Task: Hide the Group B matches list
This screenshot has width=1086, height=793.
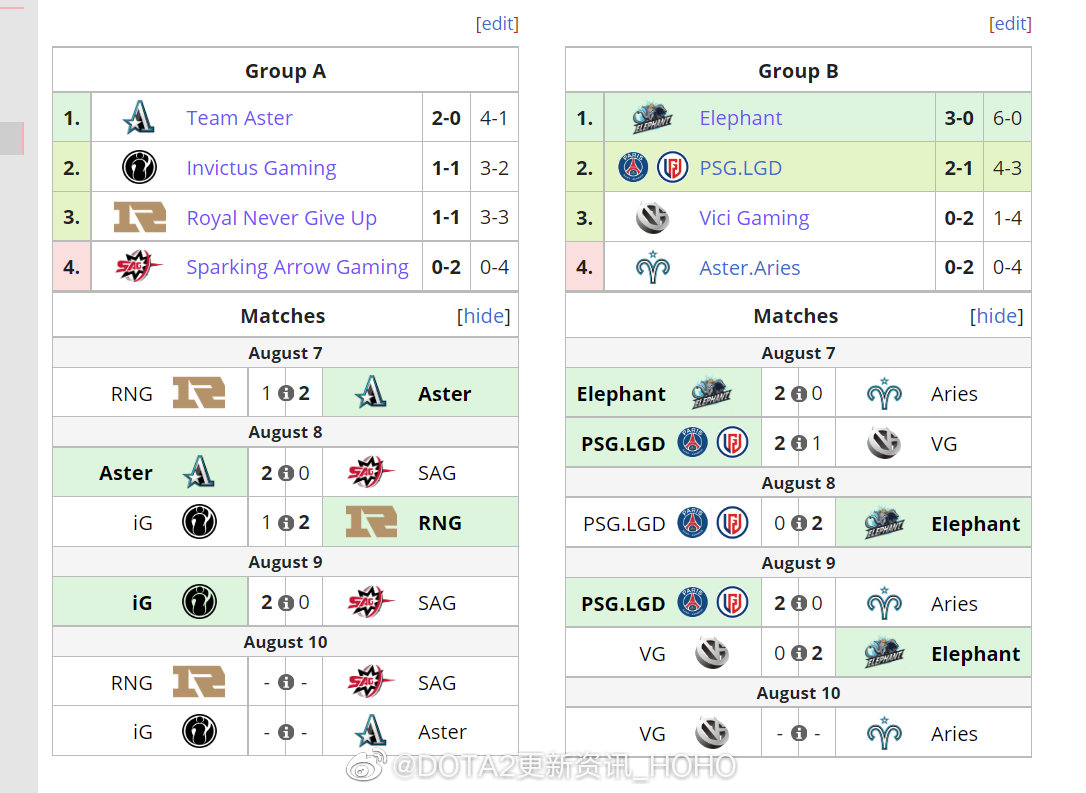Action: point(996,316)
